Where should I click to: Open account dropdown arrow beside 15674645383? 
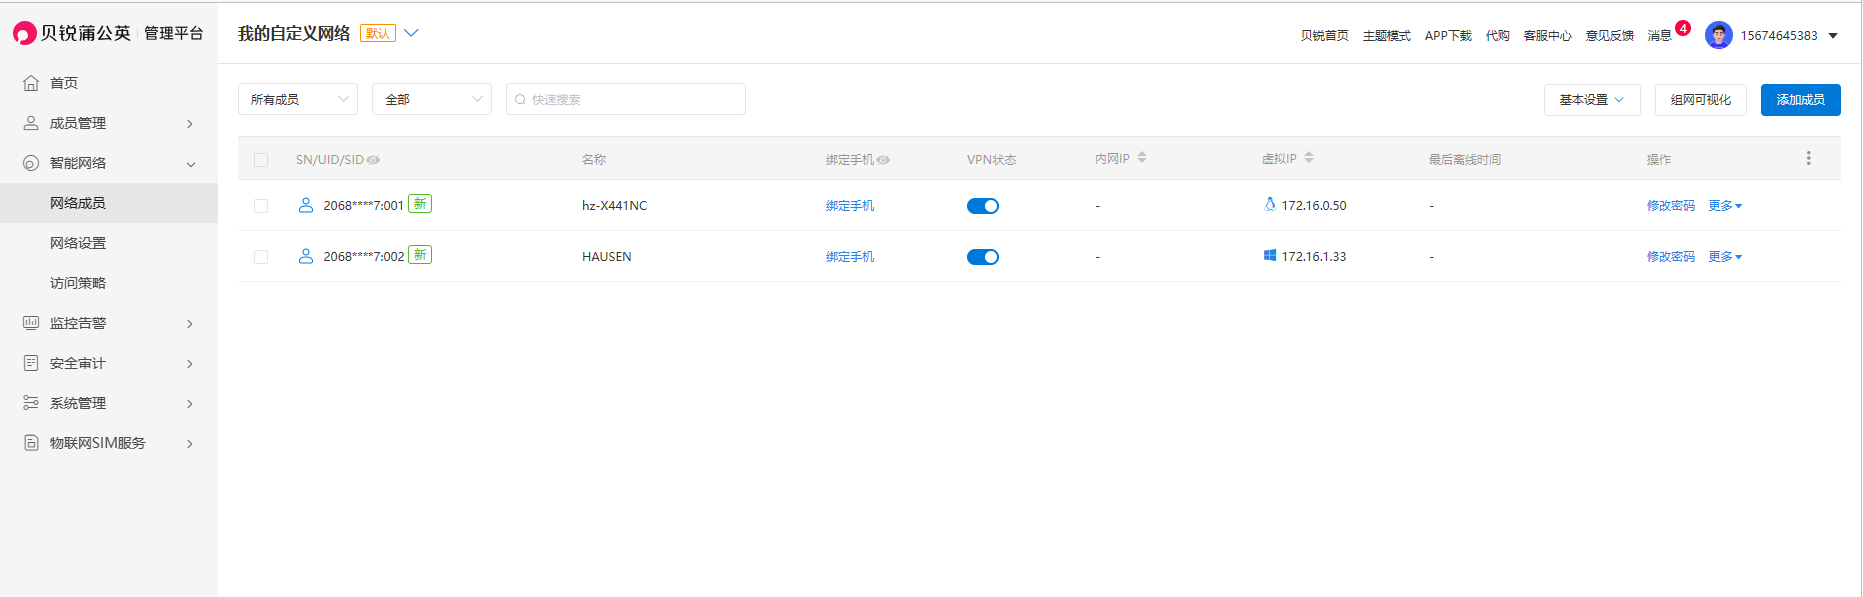click(x=1833, y=36)
